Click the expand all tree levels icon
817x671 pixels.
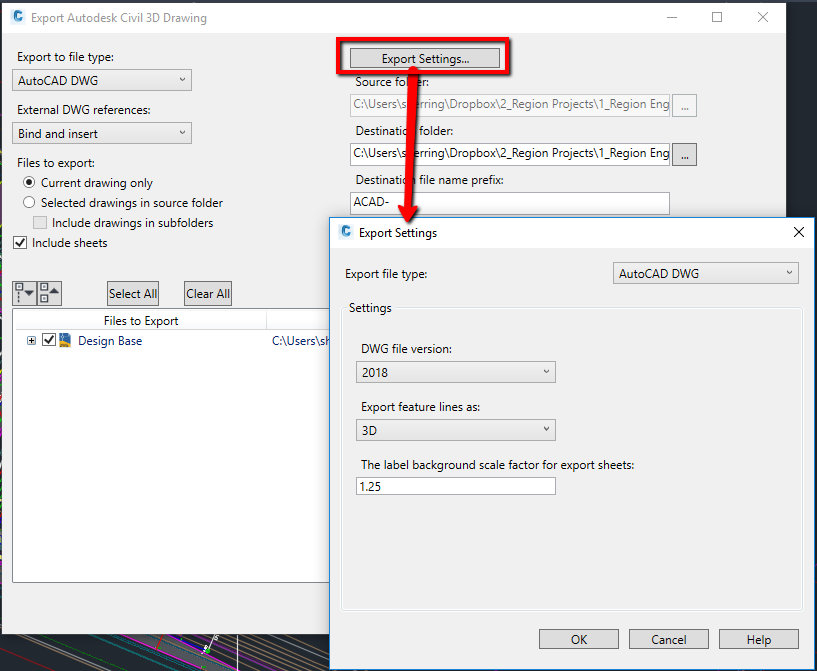(x=22, y=292)
